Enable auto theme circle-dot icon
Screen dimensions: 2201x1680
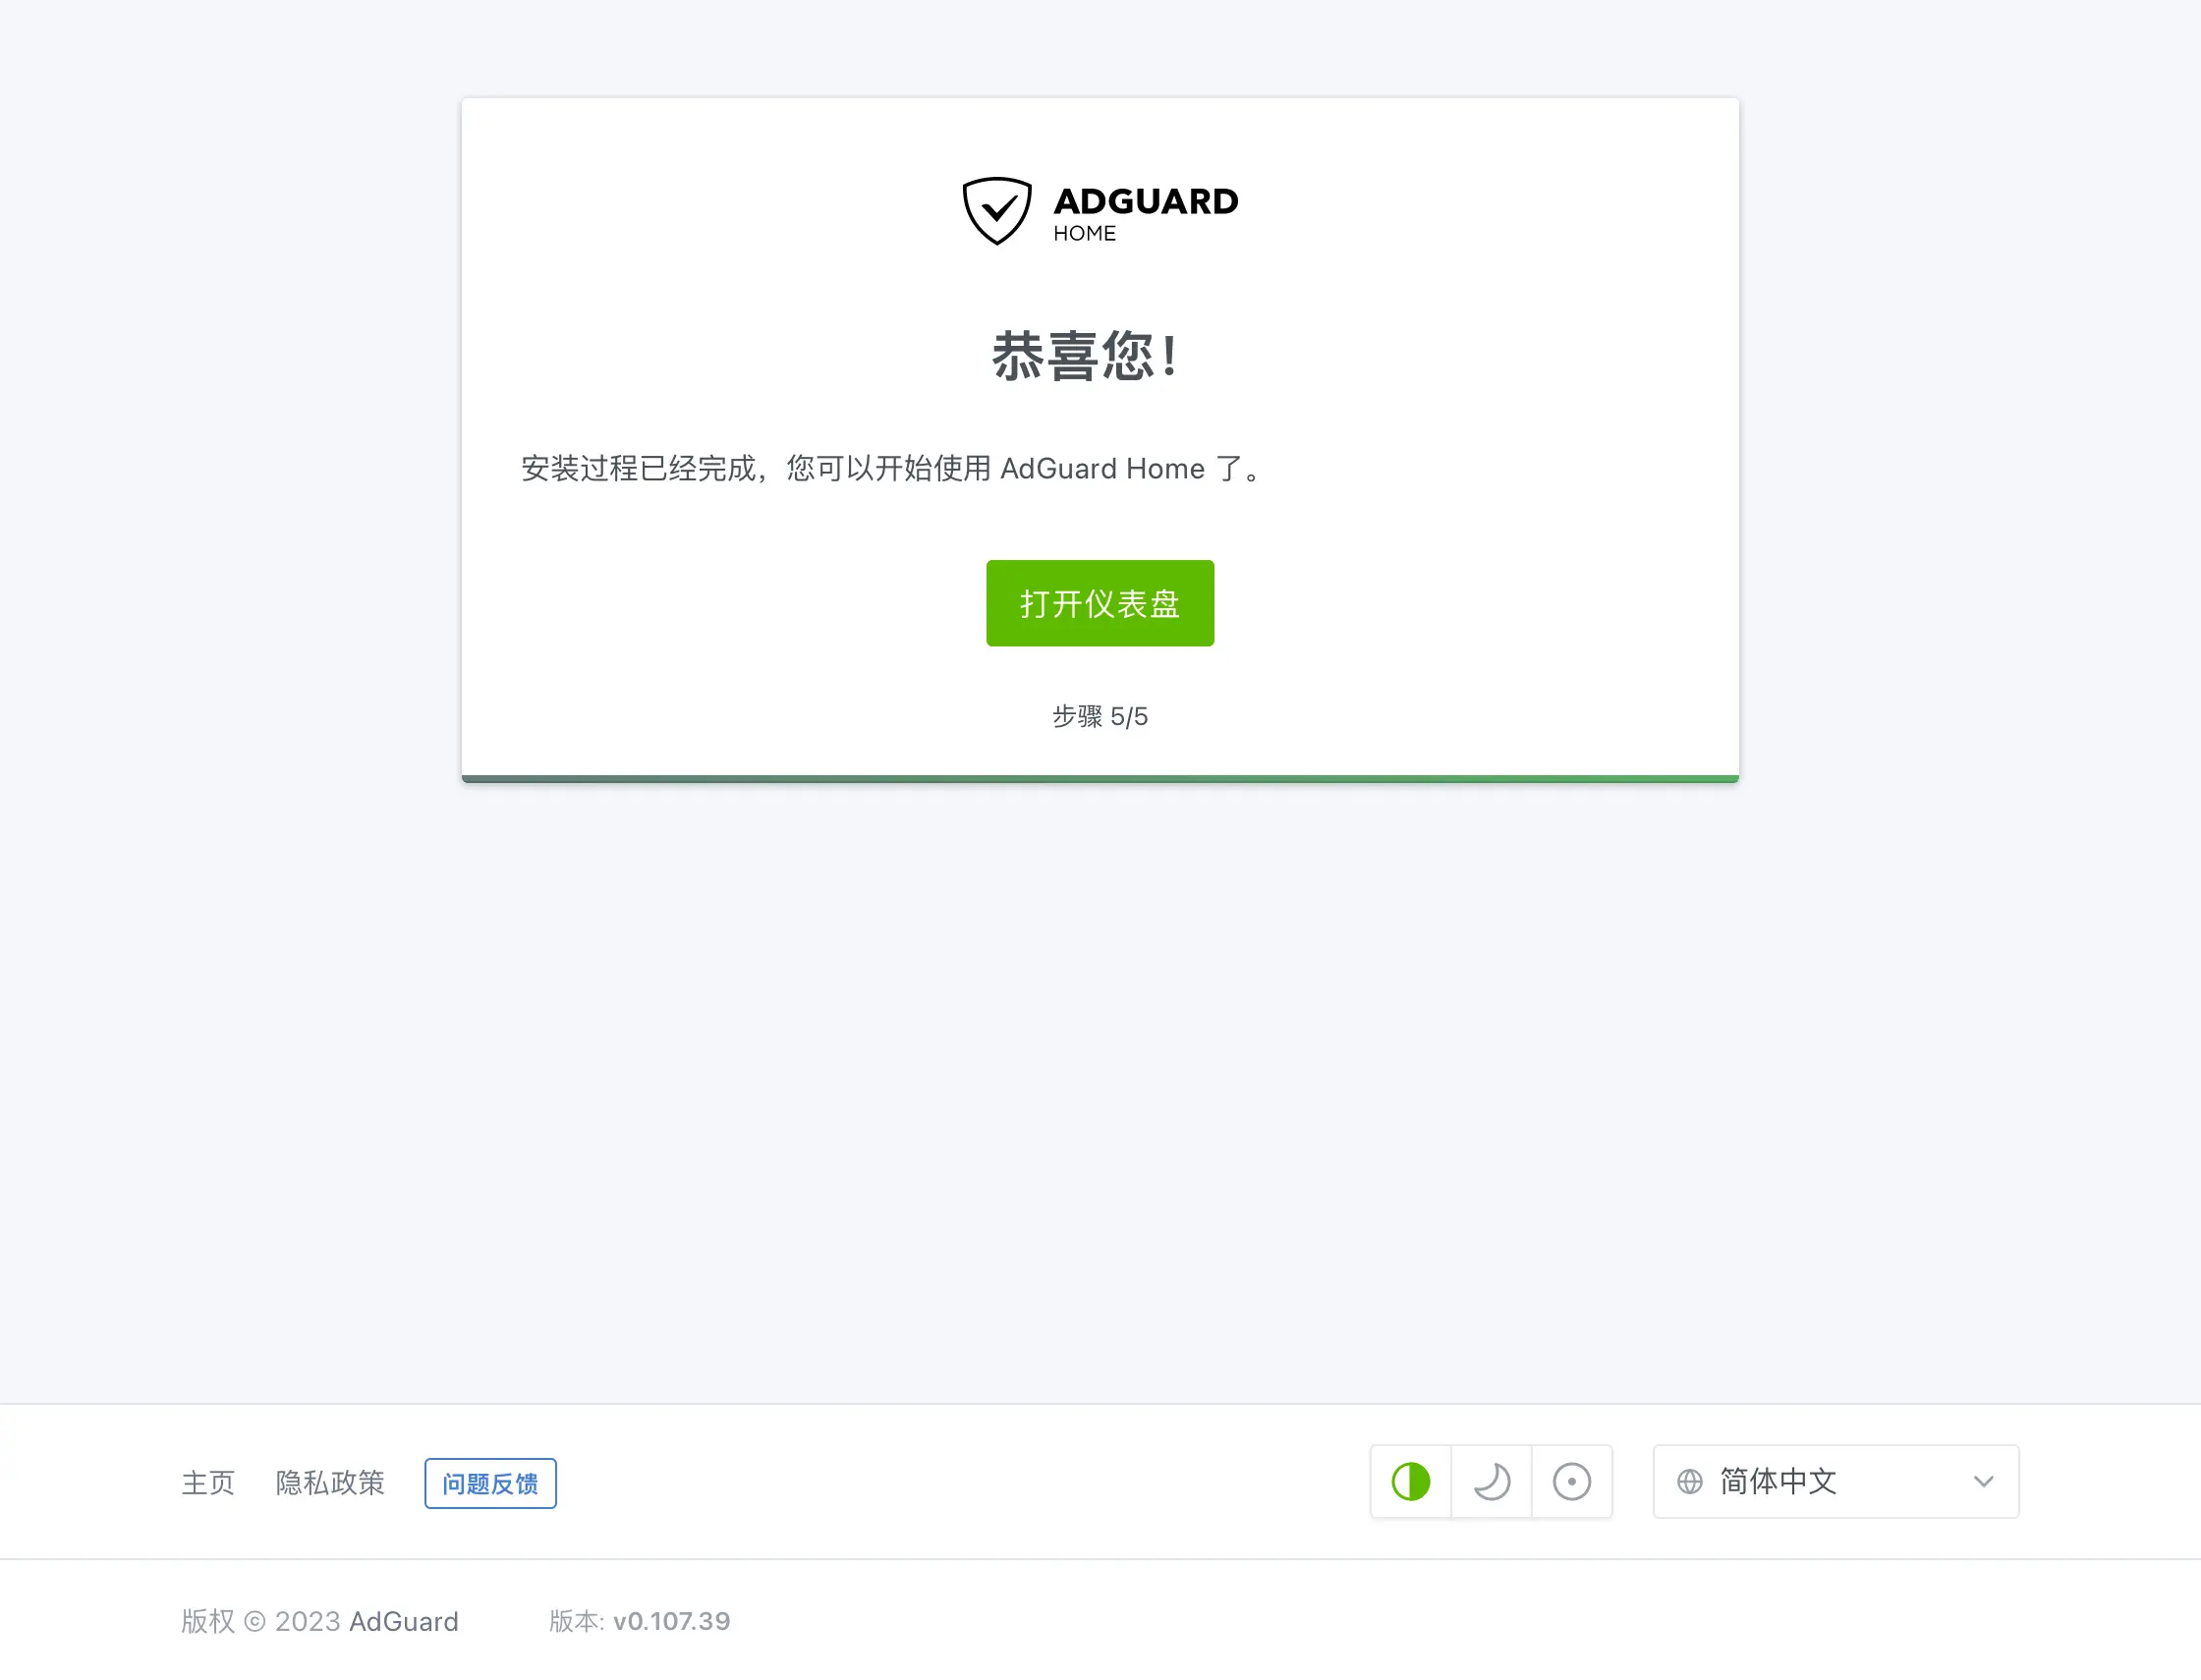[1571, 1481]
